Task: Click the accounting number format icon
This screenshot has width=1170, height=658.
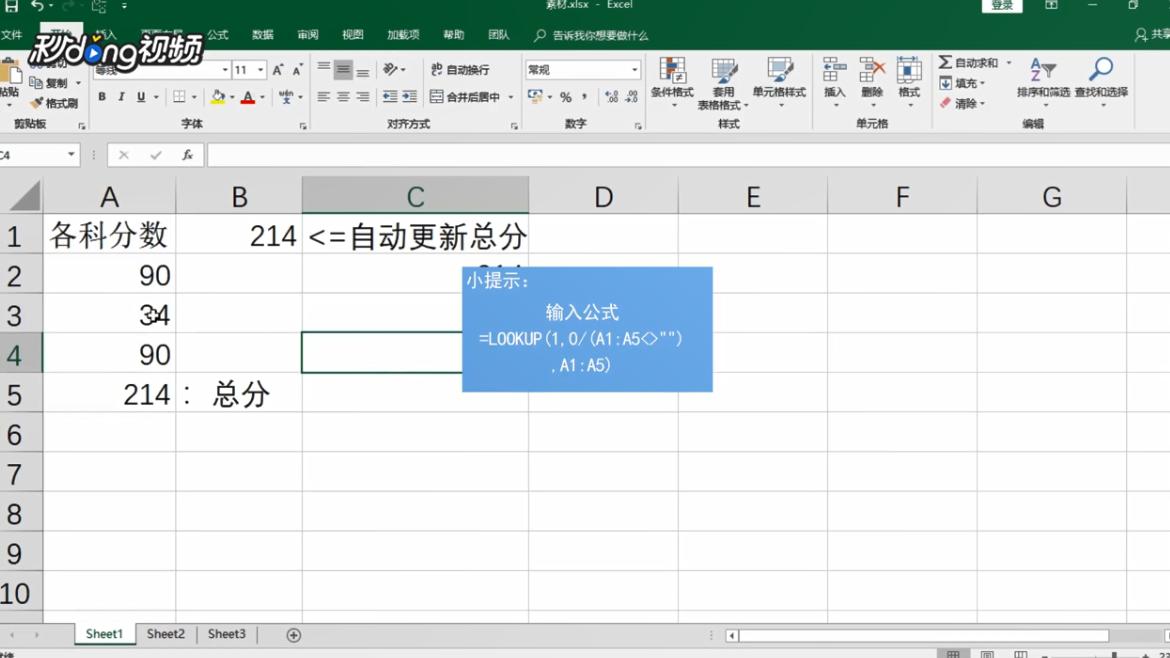Action: 535,97
